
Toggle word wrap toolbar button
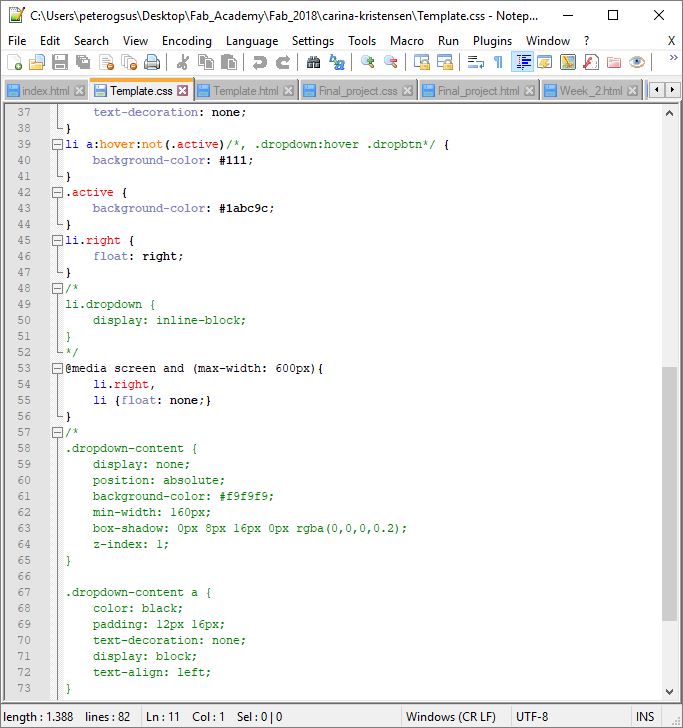(475, 62)
